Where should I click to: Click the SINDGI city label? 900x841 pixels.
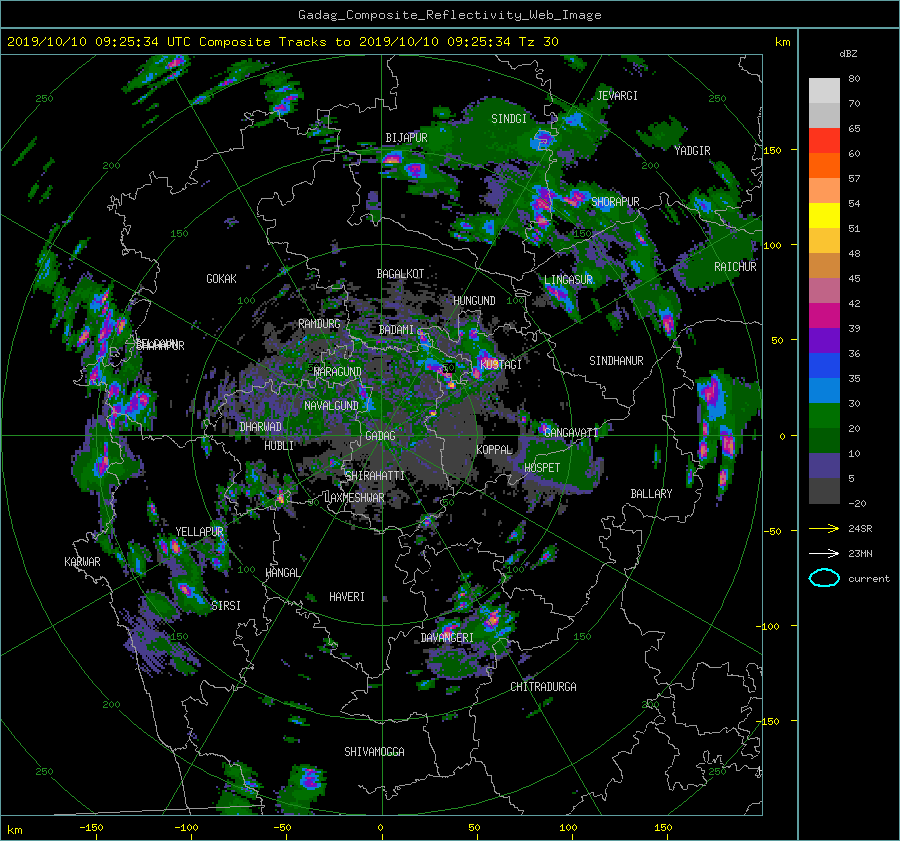coord(509,119)
